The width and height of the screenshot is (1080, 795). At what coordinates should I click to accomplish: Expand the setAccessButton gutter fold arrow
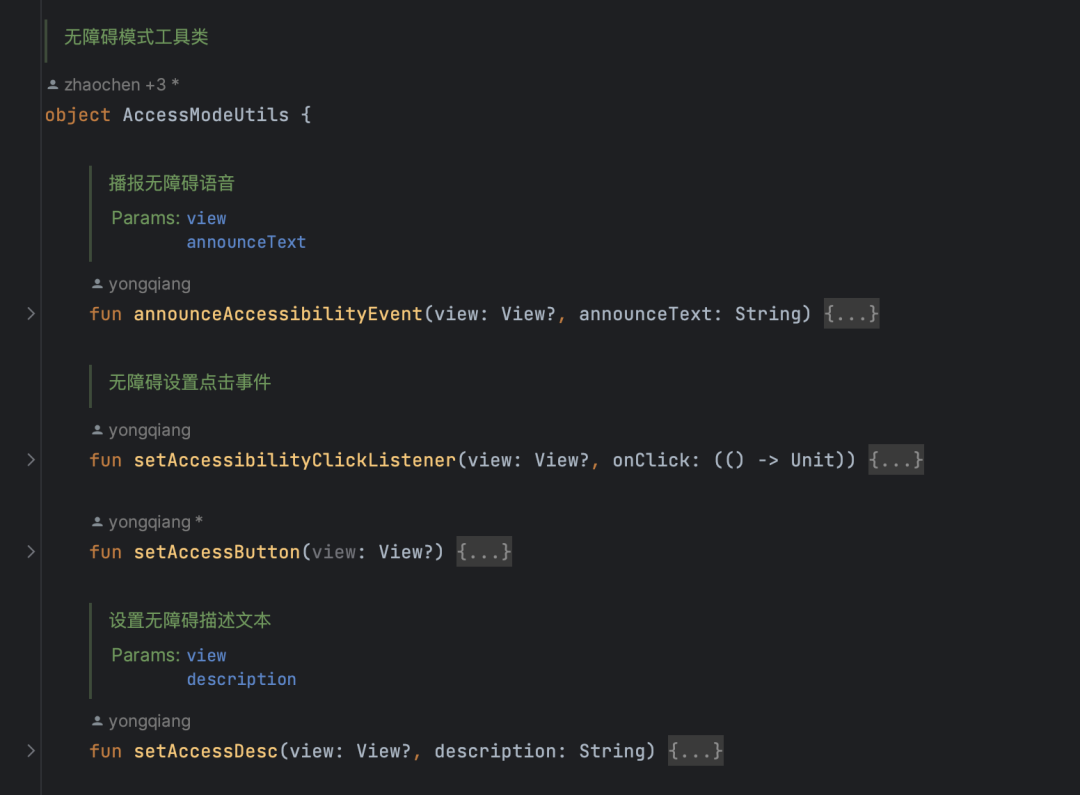(31, 552)
